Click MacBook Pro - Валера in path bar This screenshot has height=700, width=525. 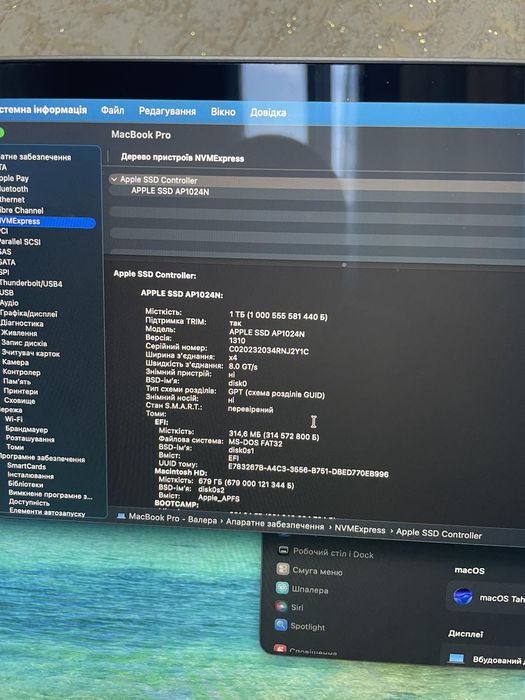click(x=172, y=518)
